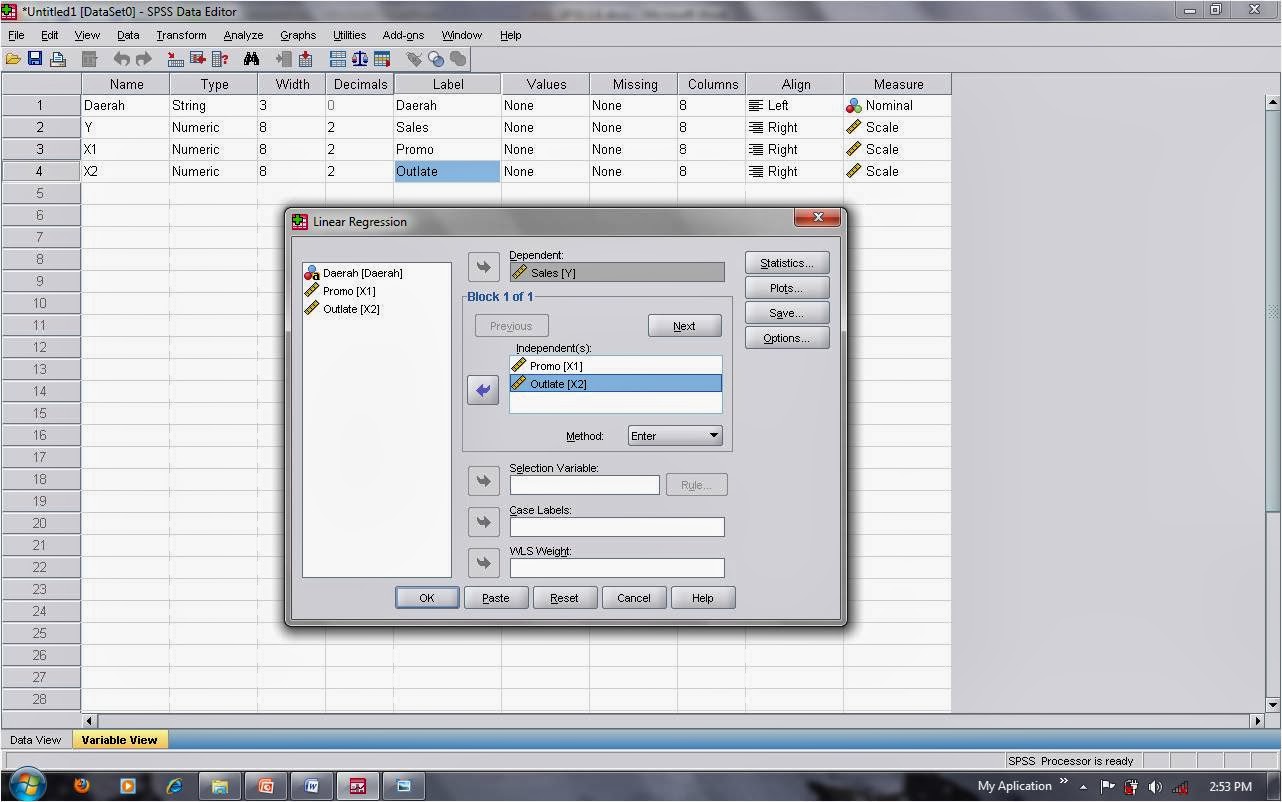Screen dimensions: 1282x802
Task: Click the Next block button
Action: pyautogui.click(x=685, y=326)
